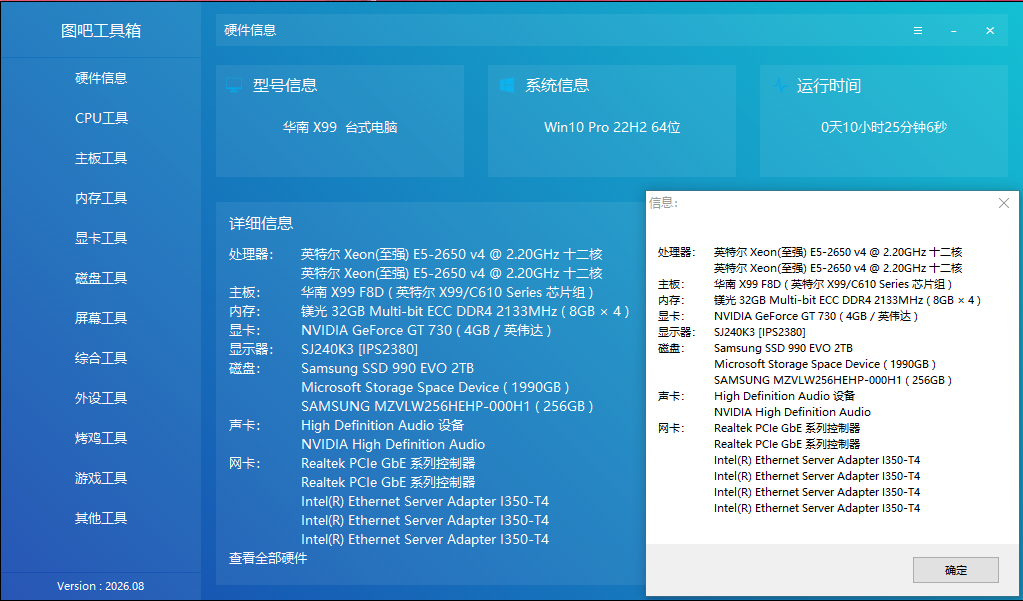The height and width of the screenshot is (601, 1023).
Task: Minimize the 图吧工具箱 window
Action: 954,31
